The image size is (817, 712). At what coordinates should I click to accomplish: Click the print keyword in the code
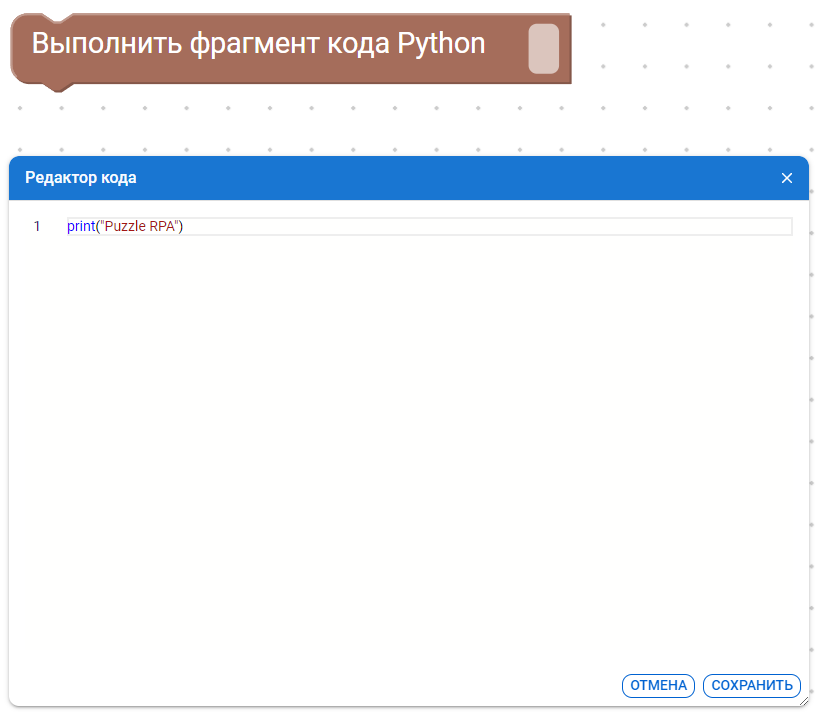[80, 226]
